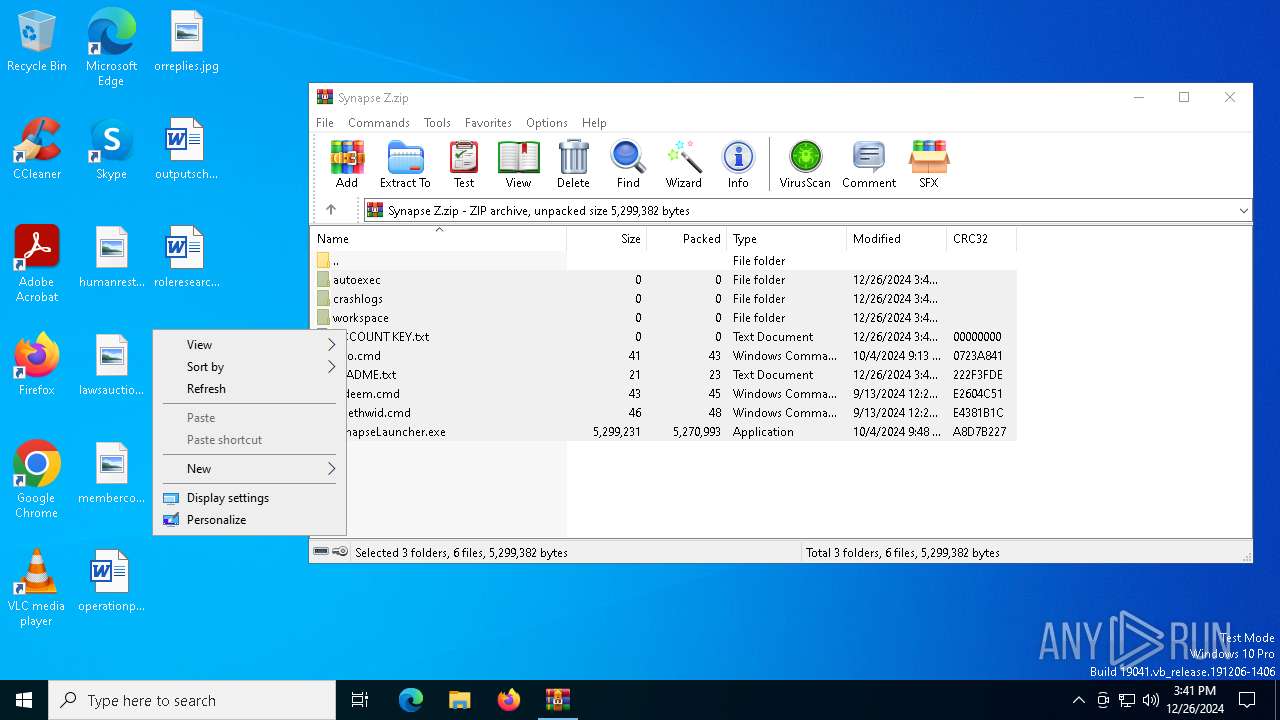Click the clock showing 3:41 PM
The height and width of the screenshot is (720, 1280).
point(1194,700)
